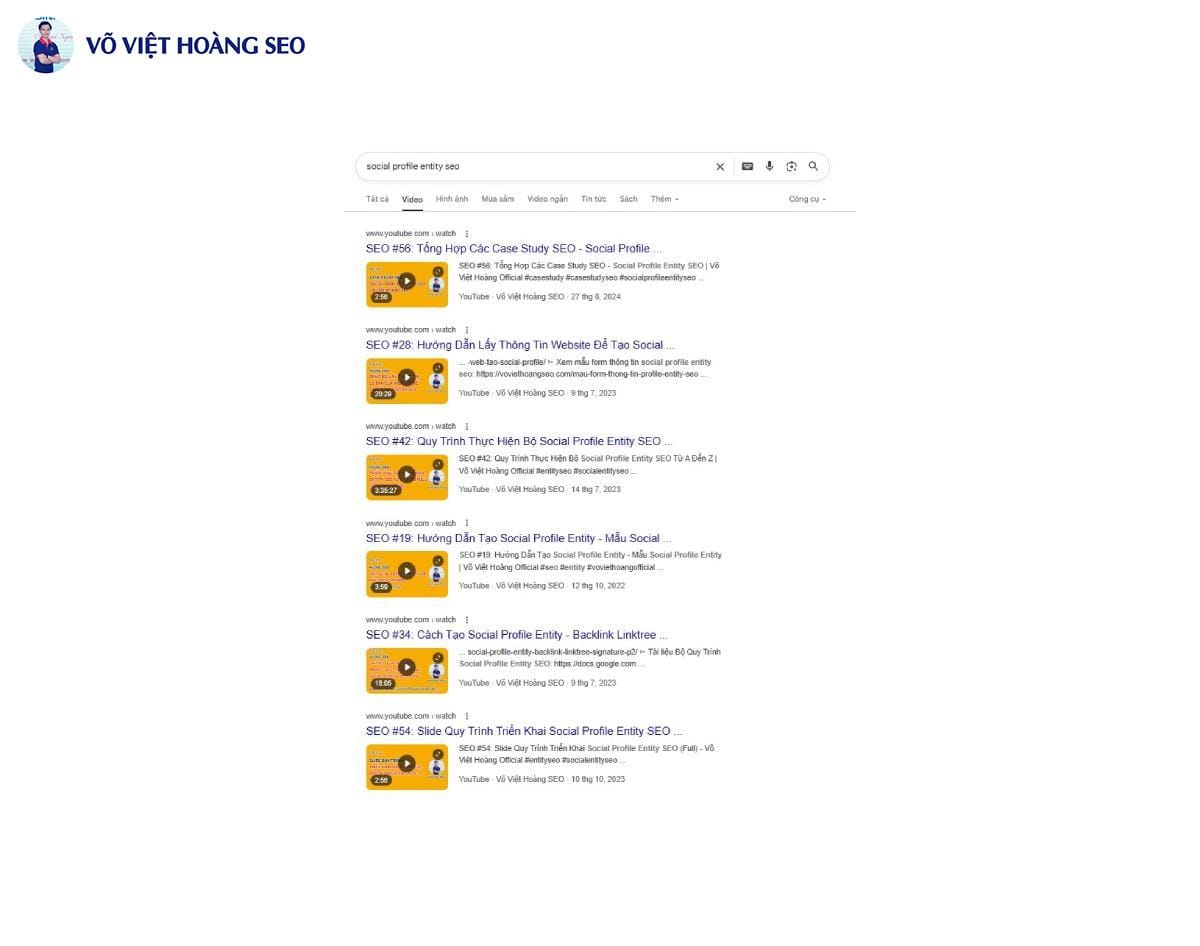Open three-dot menu for SEO #54 result
Screen dimensions: 1200x946
467,716
